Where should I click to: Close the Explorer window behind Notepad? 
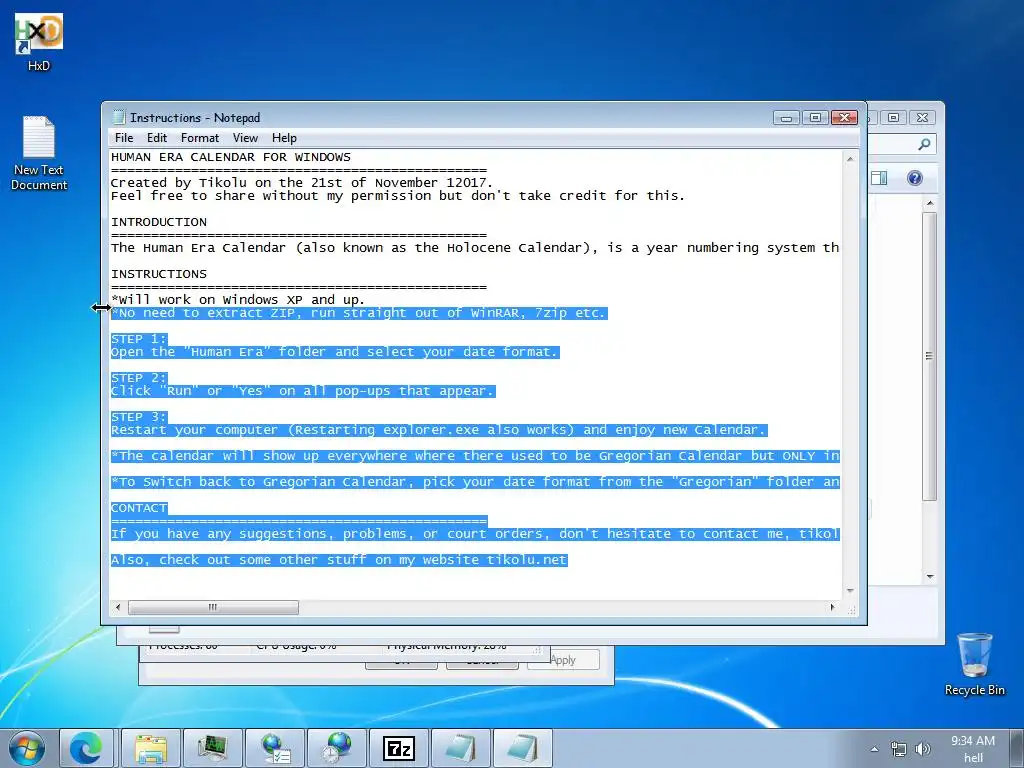tap(922, 118)
